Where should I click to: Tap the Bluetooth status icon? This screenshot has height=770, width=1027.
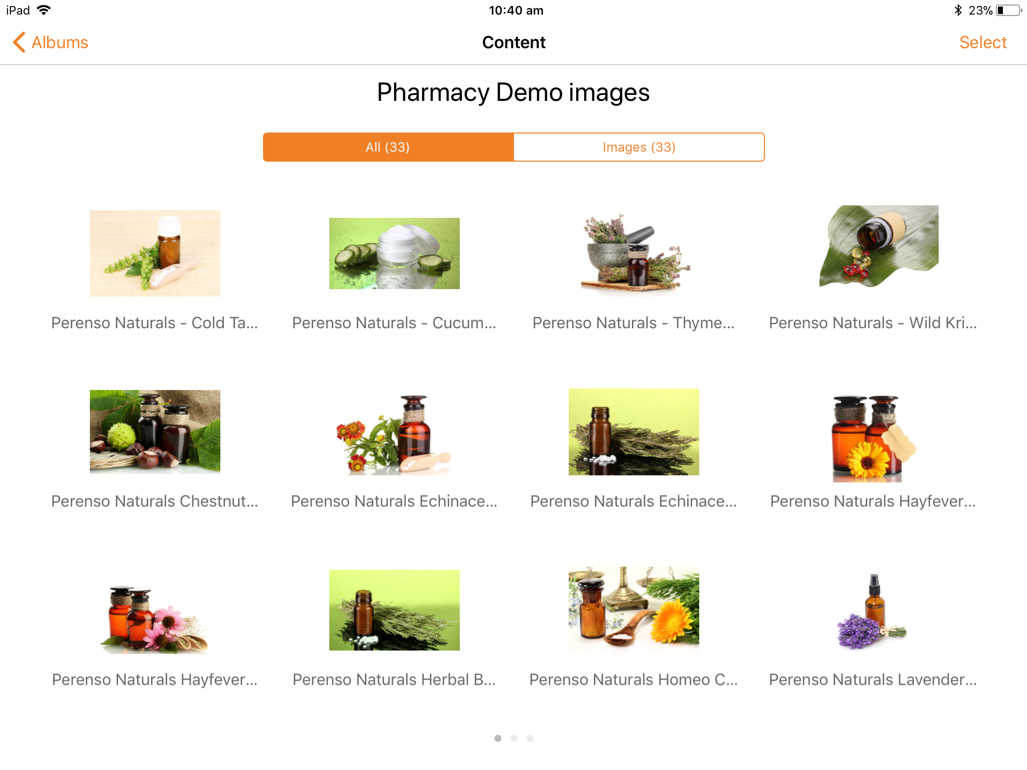(x=958, y=10)
